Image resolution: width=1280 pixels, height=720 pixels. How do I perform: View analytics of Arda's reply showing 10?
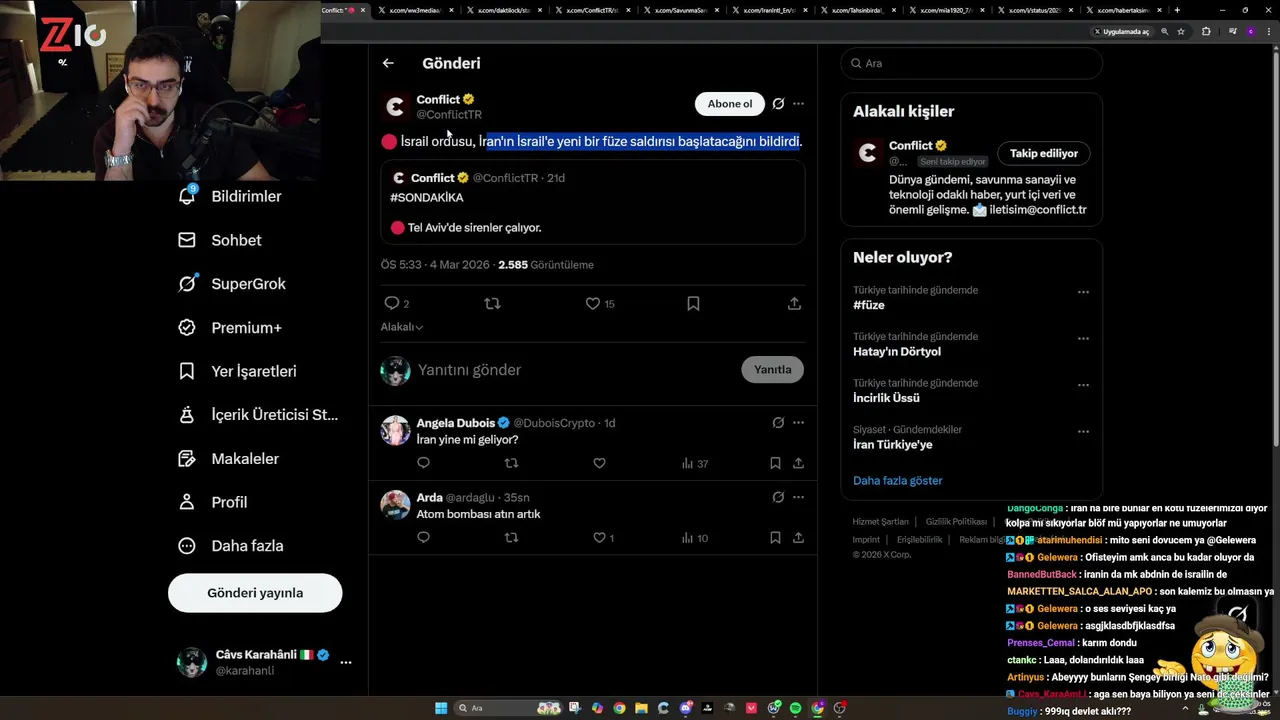point(695,538)
